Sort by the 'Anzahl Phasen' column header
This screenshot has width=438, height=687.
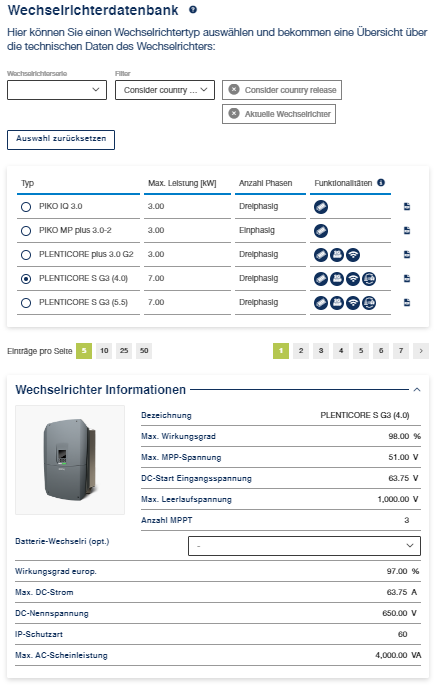point(265,183)
